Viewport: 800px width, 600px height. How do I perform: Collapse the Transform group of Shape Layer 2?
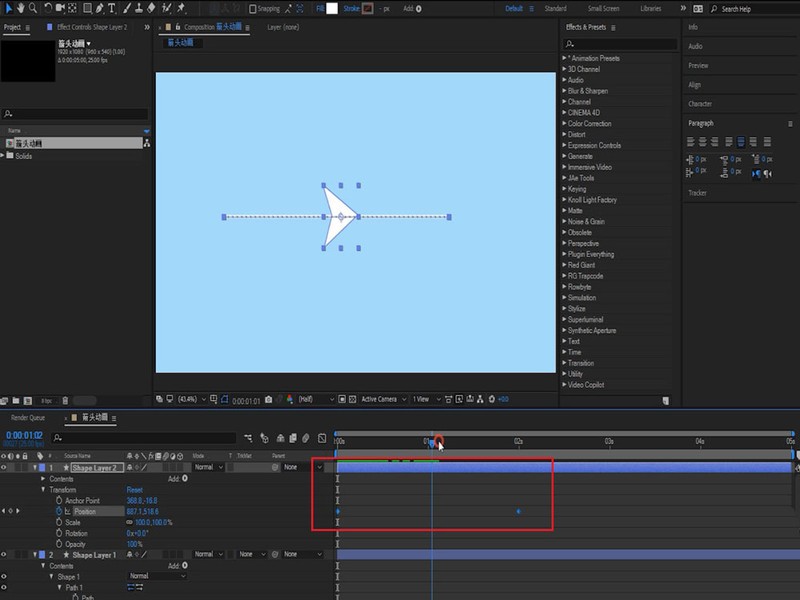point(45,490)
